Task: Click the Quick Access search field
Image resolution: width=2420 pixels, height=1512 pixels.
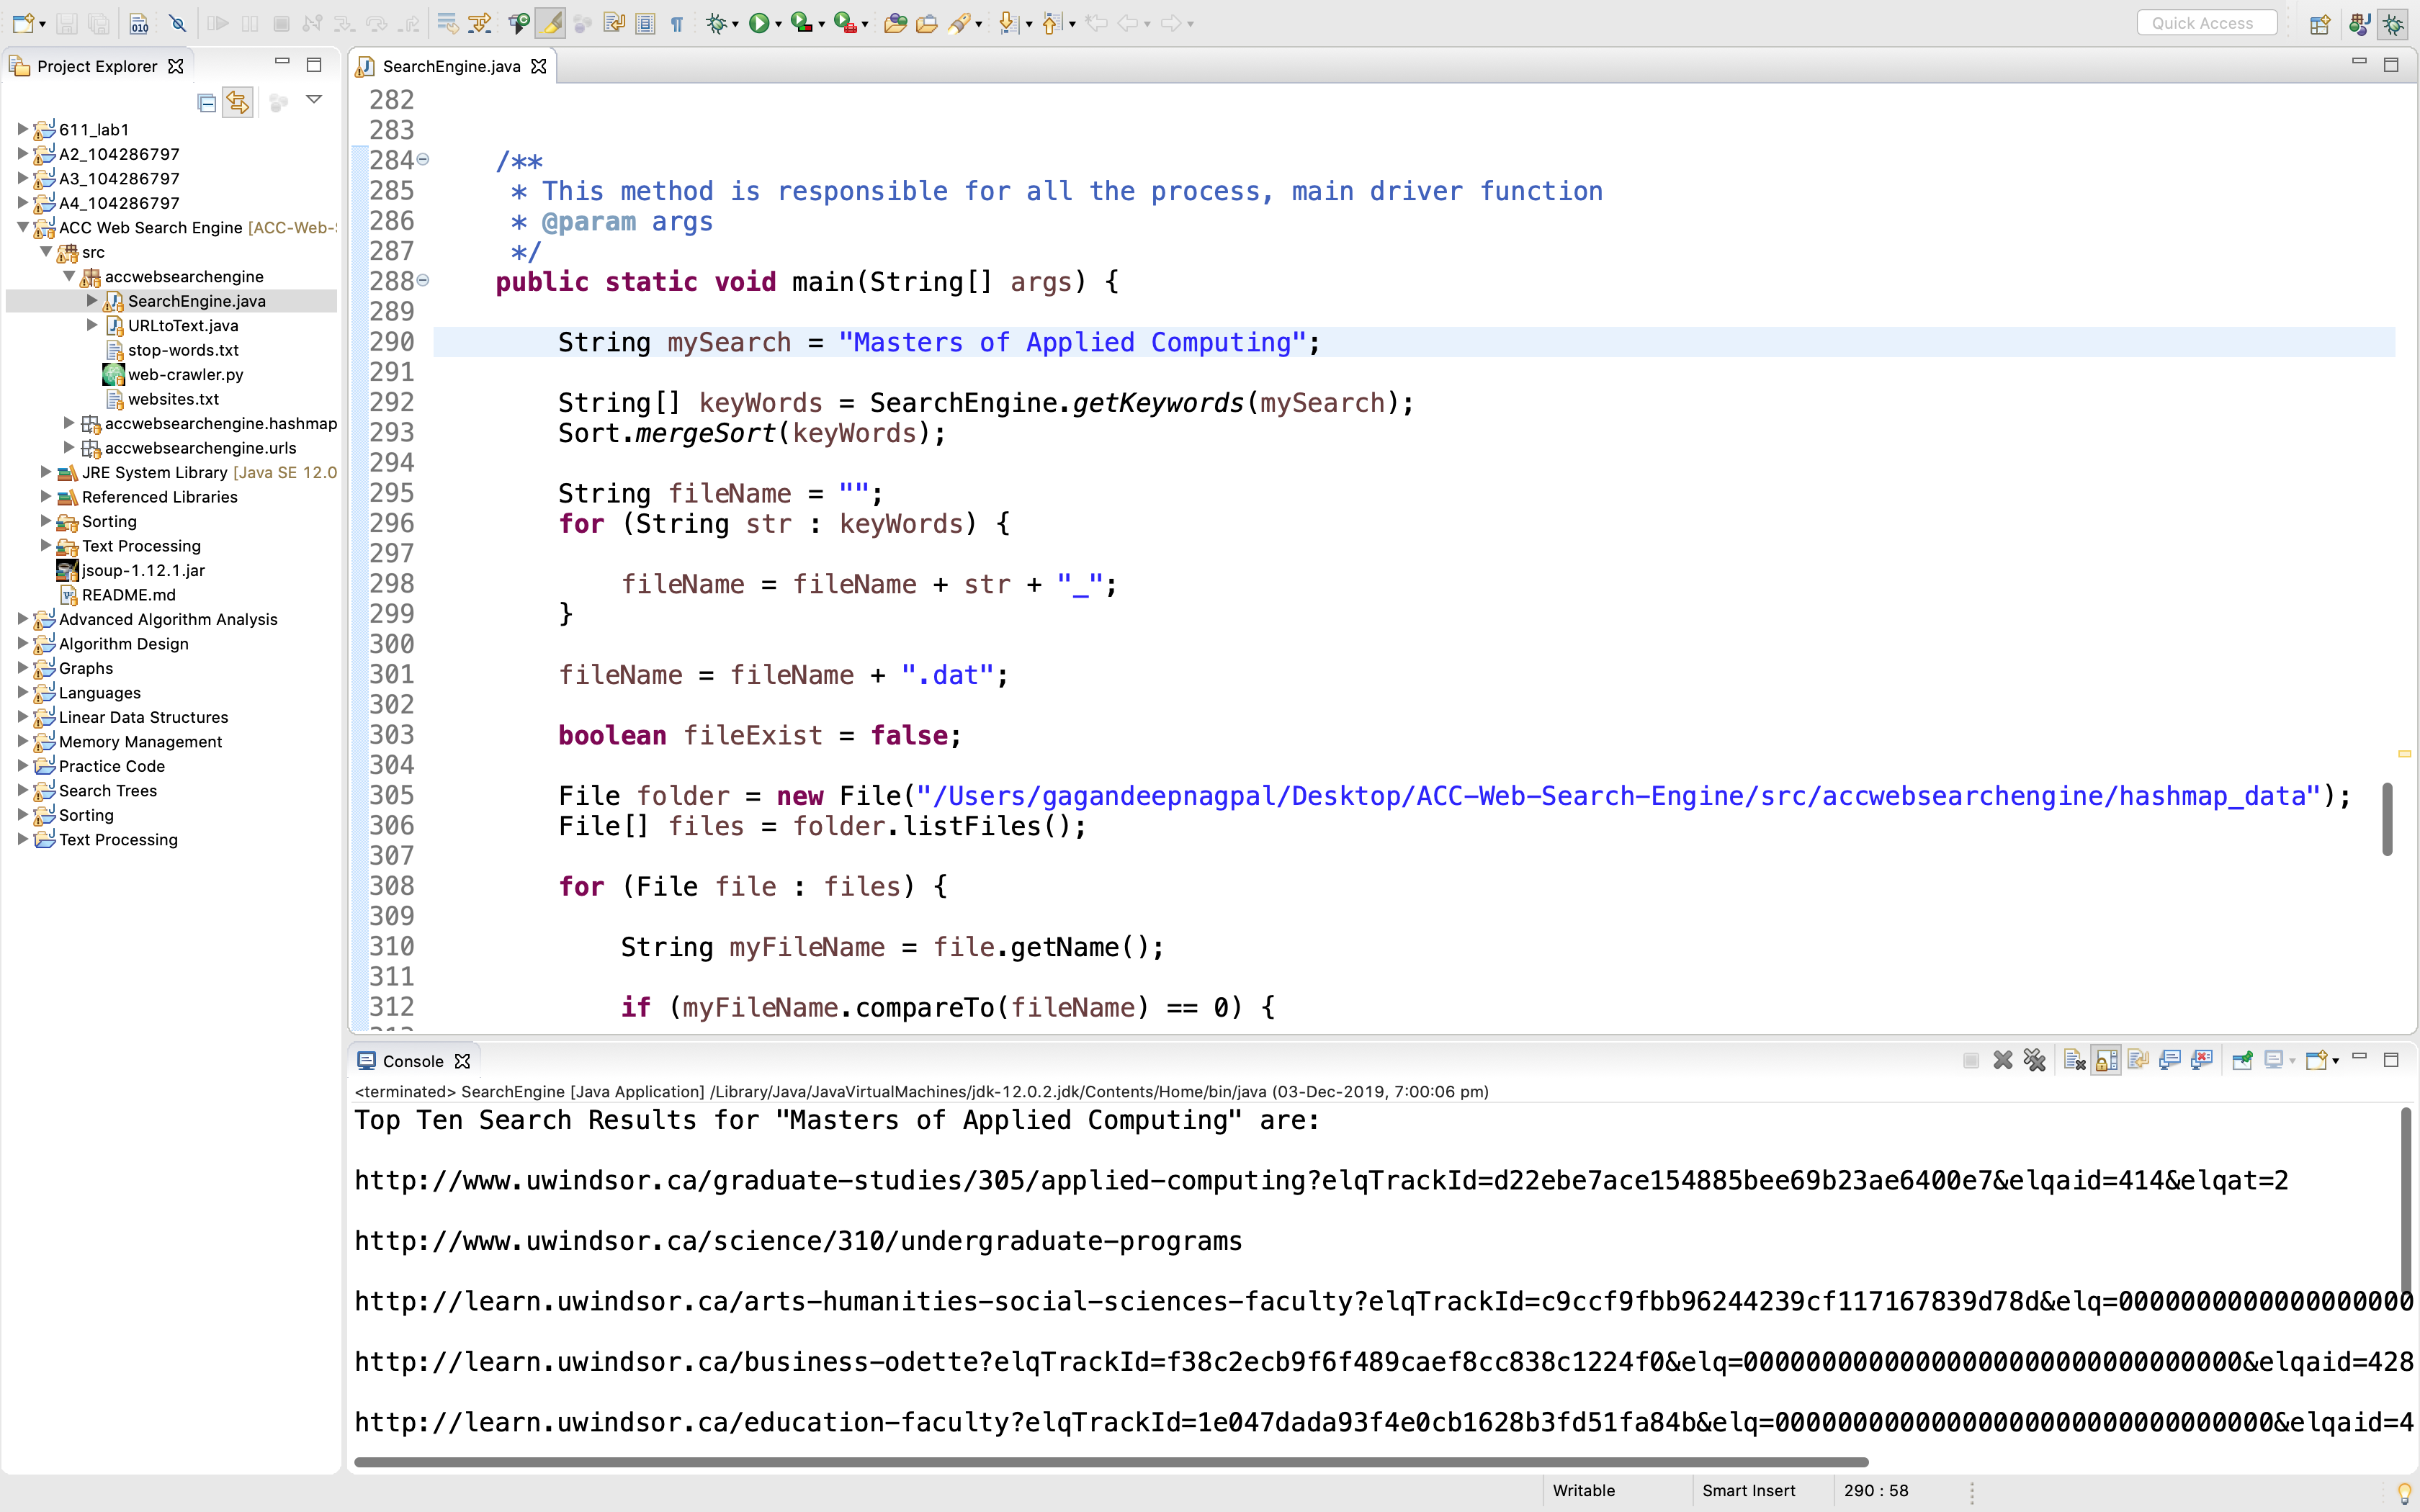Action: click(x=2207, y=23)
